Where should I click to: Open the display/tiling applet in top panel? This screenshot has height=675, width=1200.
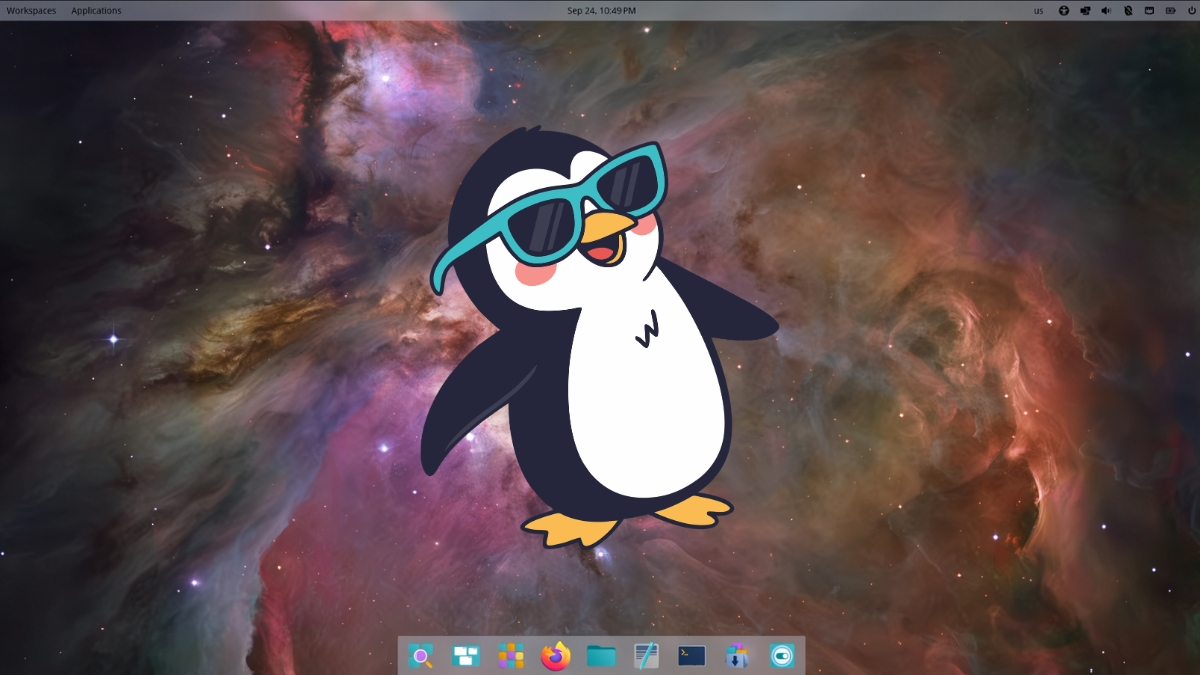click(x=1085, y=11)
